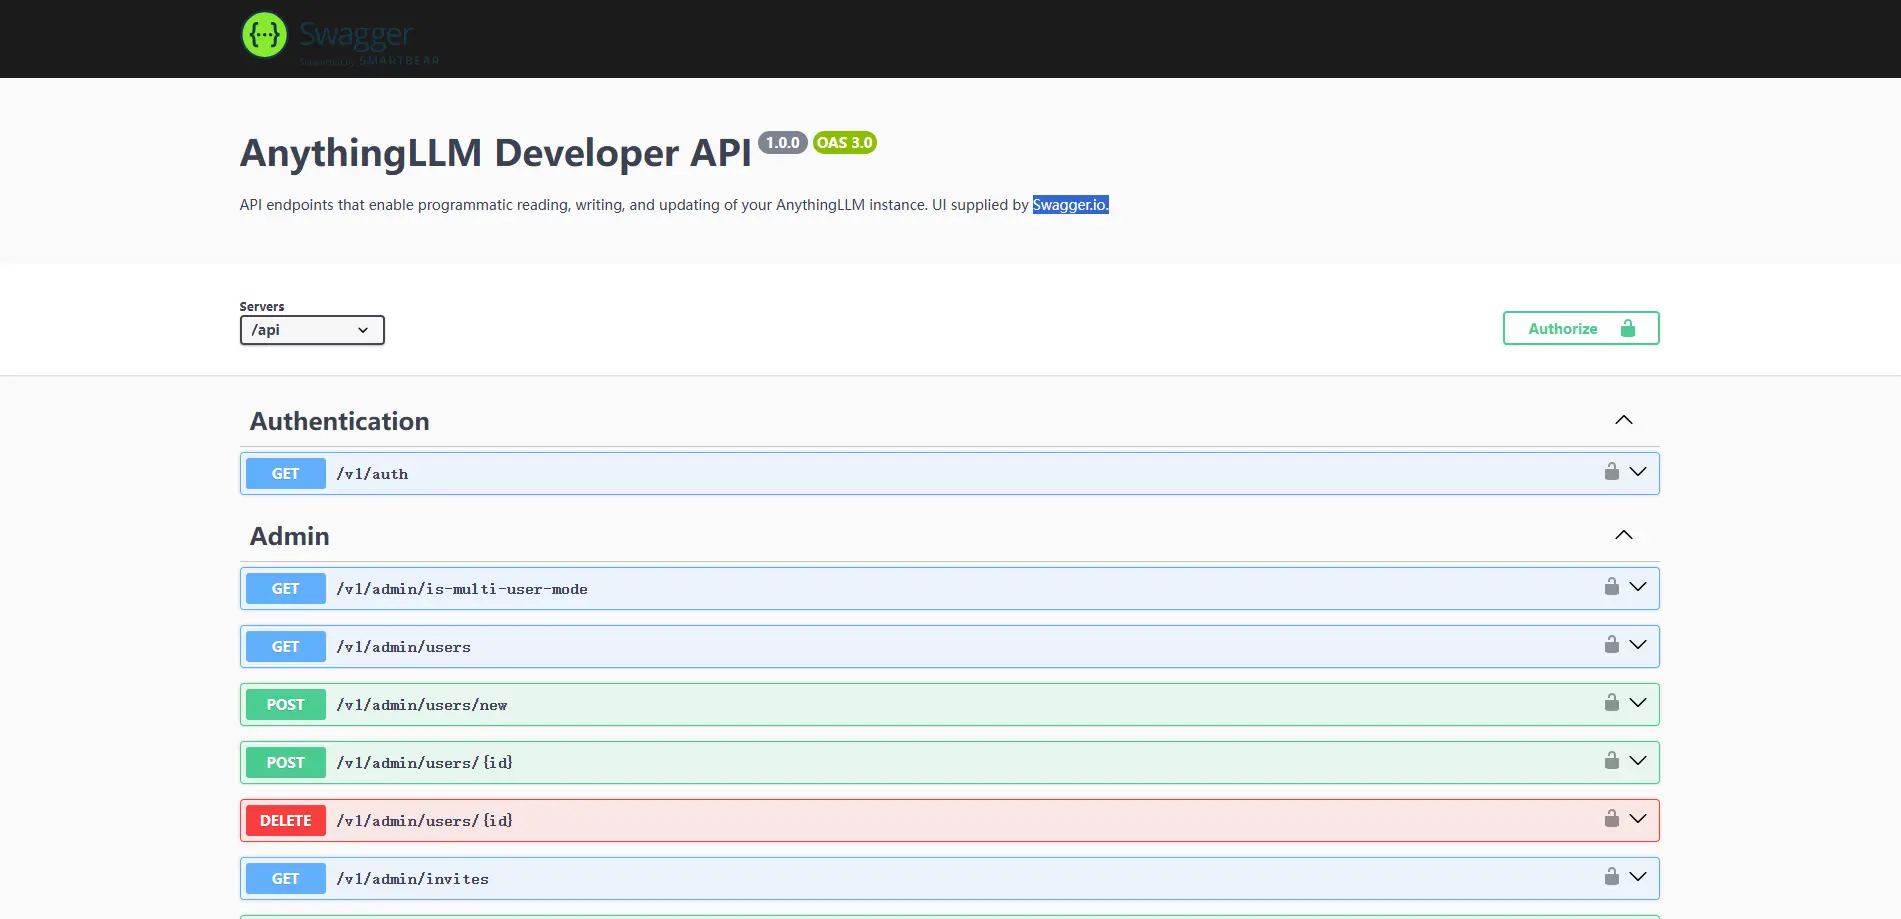Click the Swagger logo icon

tap(264, 35)
